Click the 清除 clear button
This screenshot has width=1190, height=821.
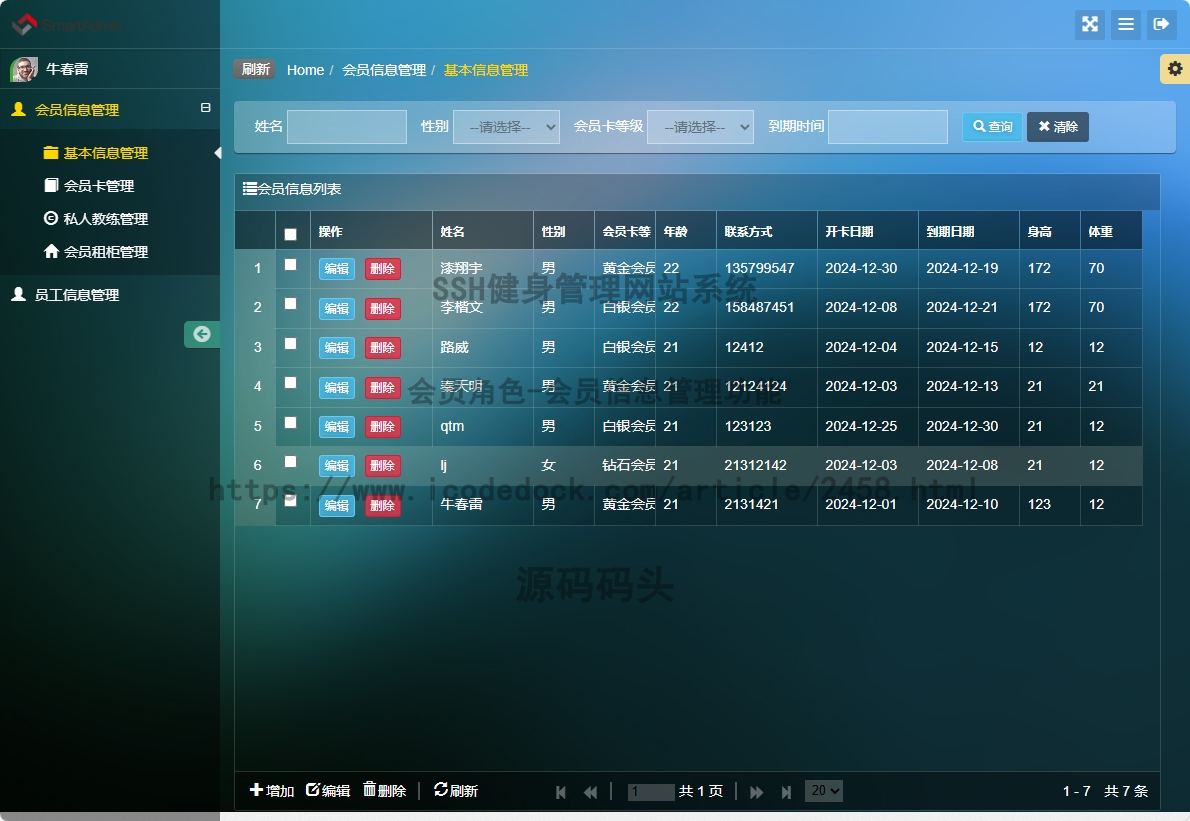1058,127
